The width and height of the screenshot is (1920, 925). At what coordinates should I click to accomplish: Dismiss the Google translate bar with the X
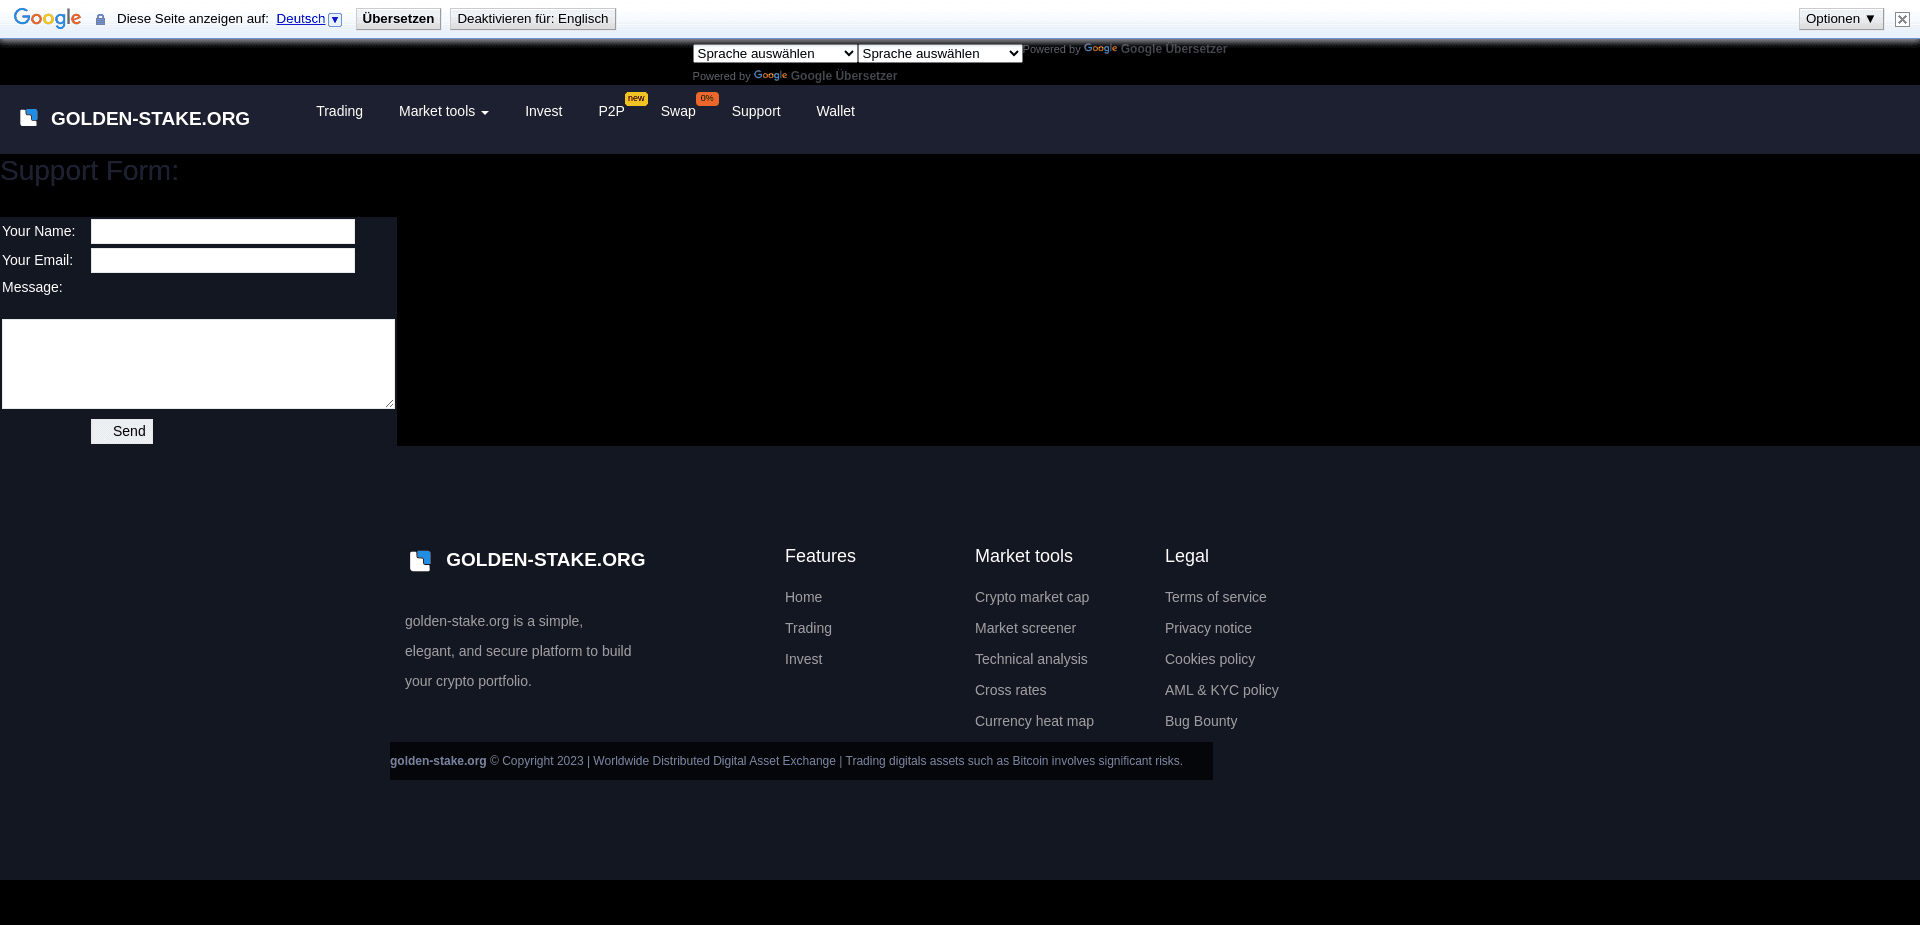(1902, 19)
